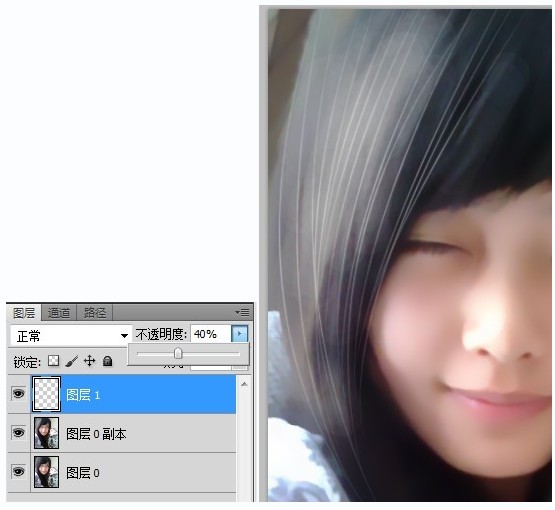Image resolution: width=555 pixels, height=510 pixels.
Task: Select the 图层 0 thumbnail
Action: pos(46,472)
